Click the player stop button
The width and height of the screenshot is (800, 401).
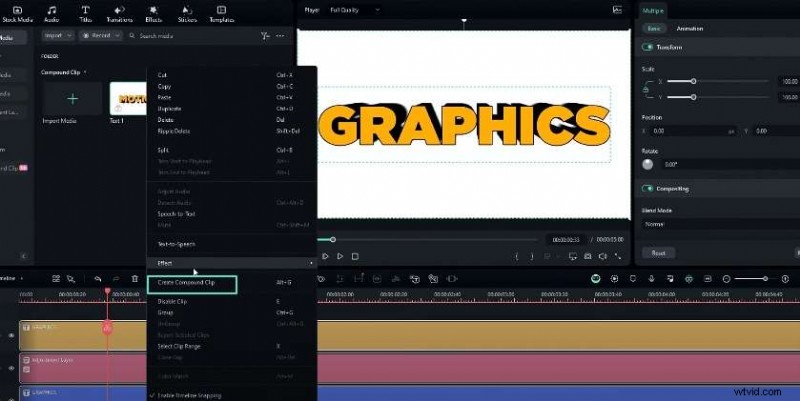[355, 256]
